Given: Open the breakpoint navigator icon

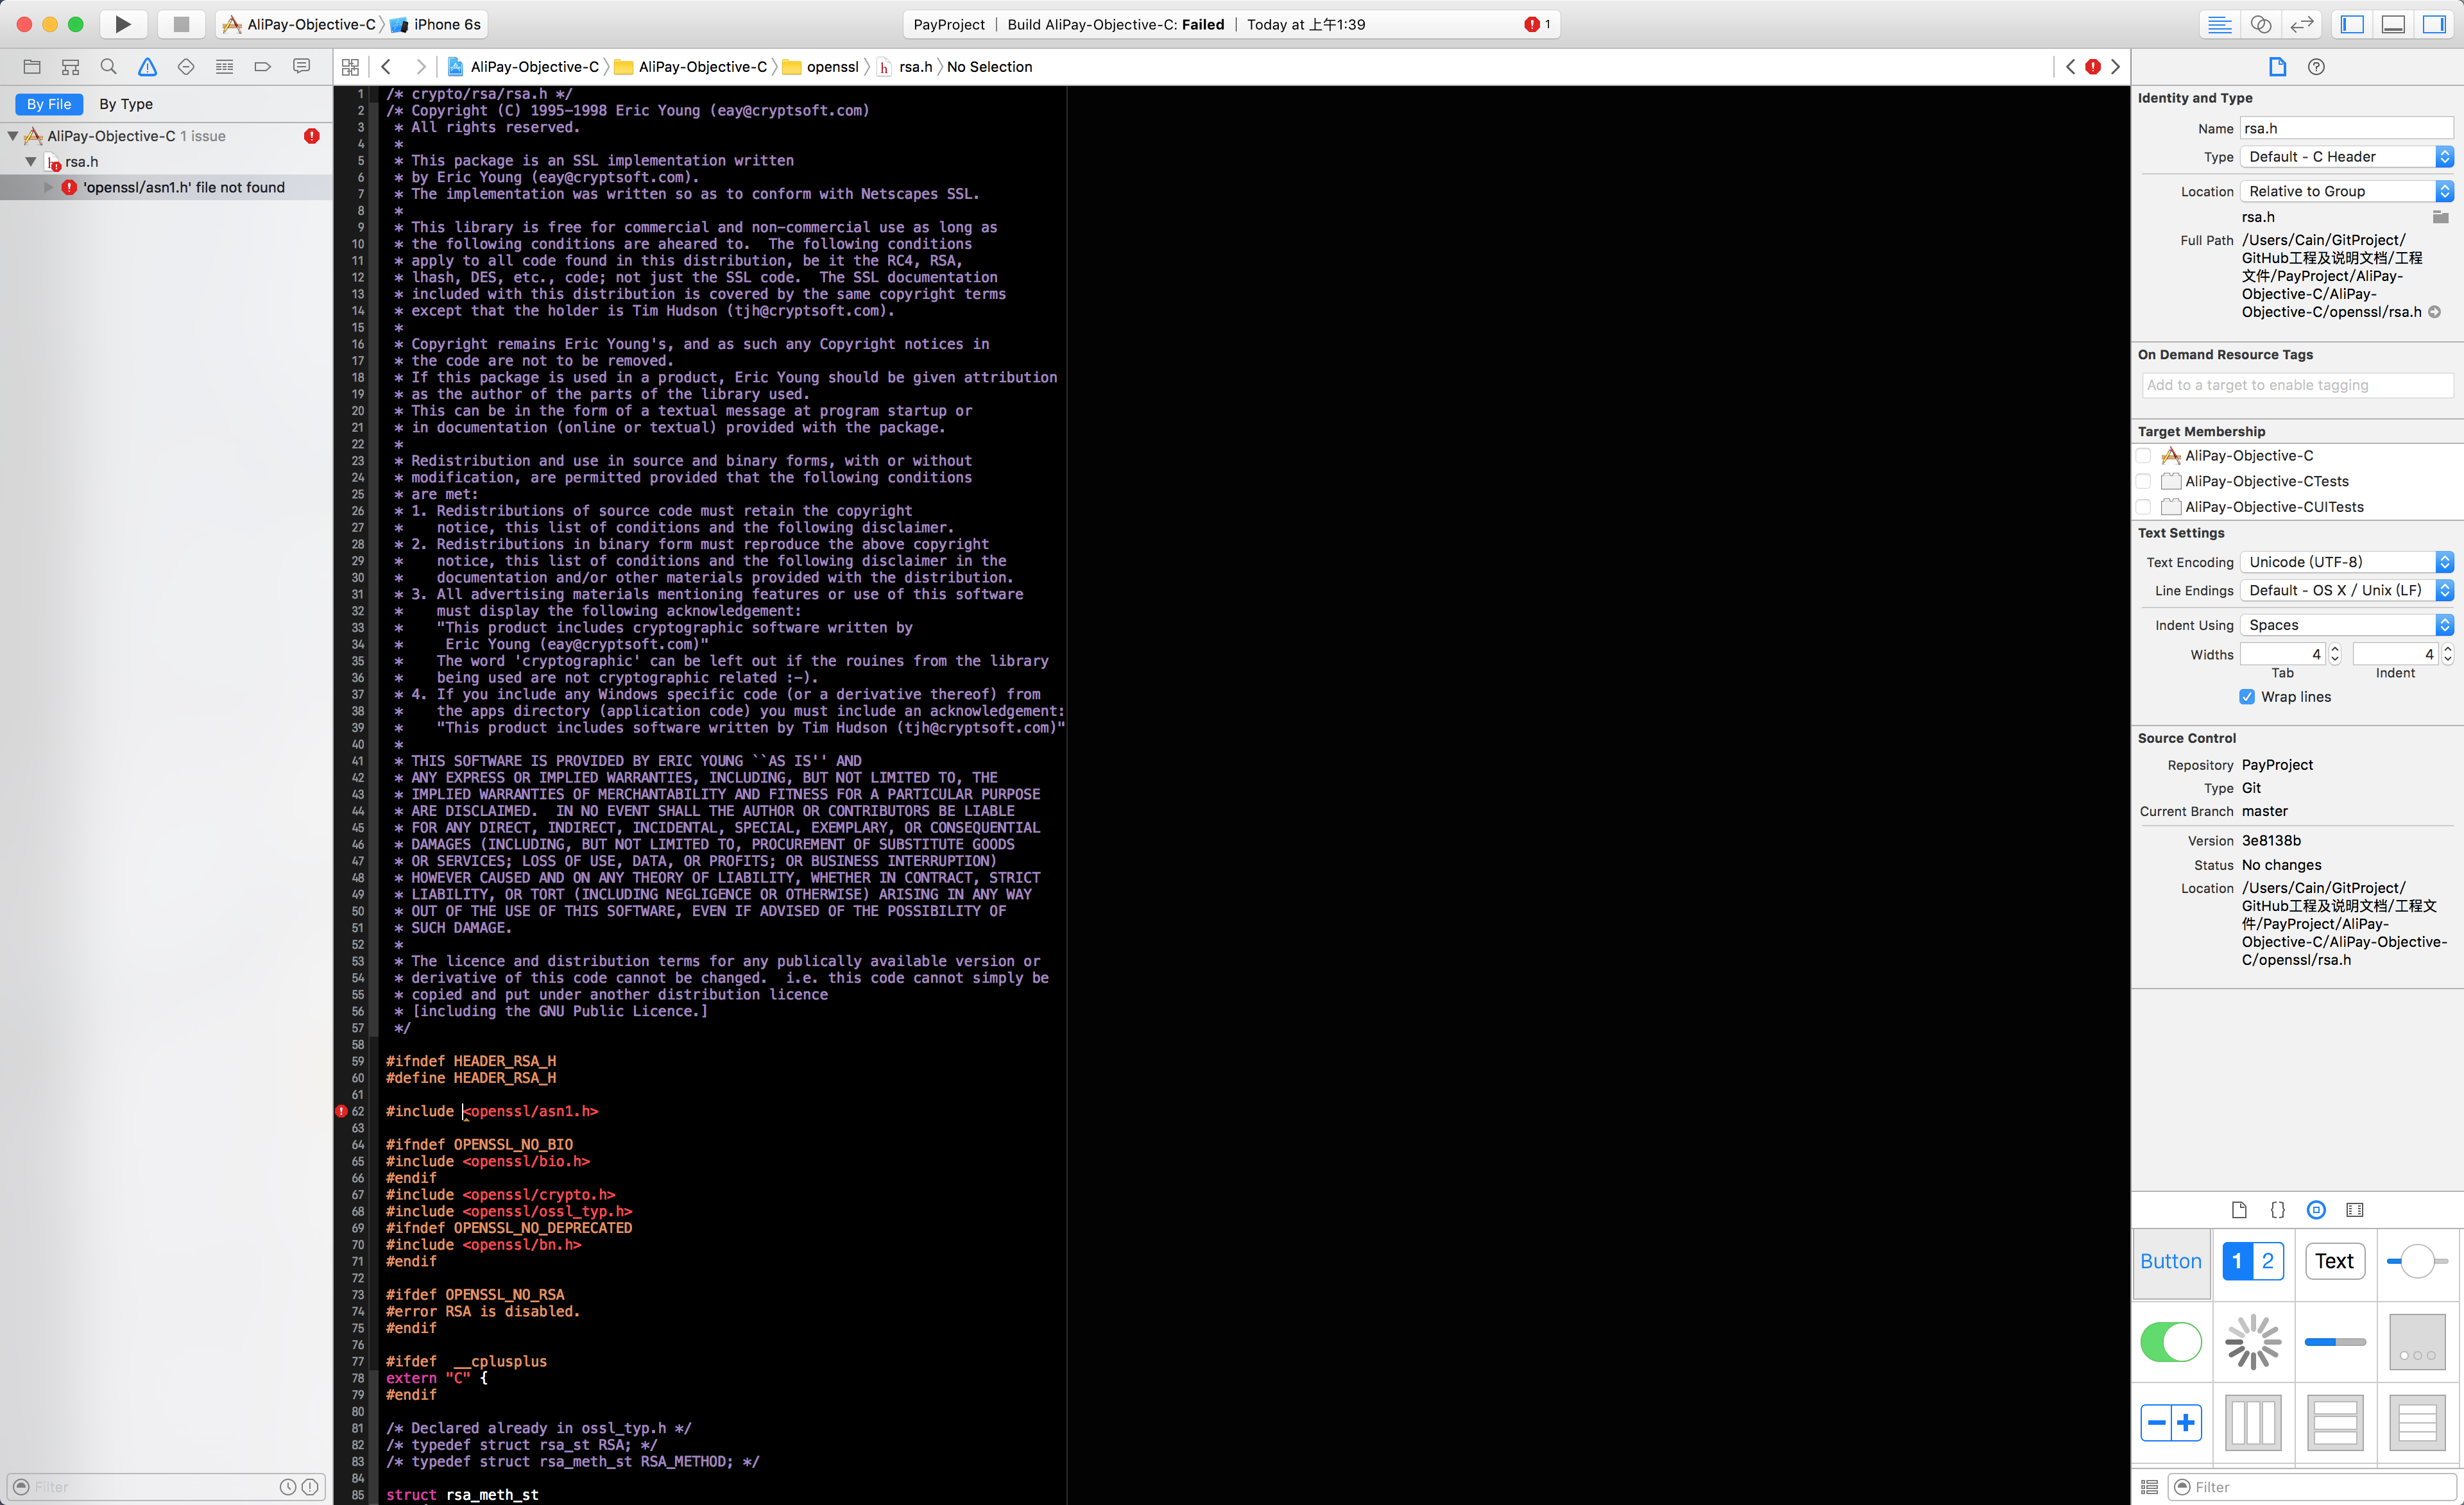Looking at the screenshot, I should 263,67.
